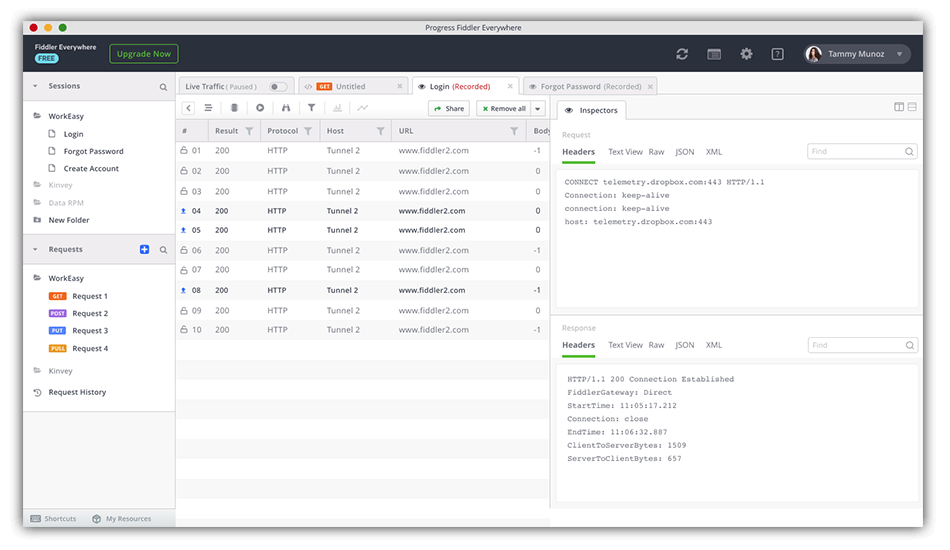Collapse the Sessions section

35,86
